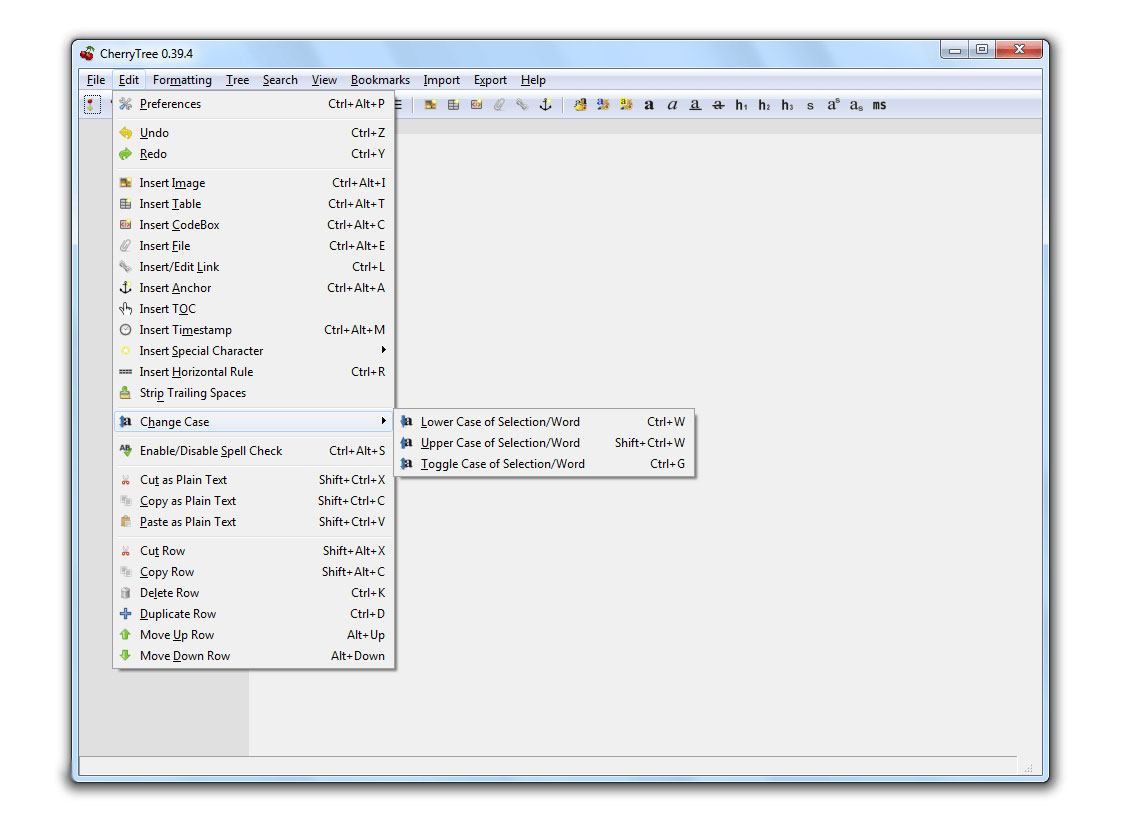Image resolution: width=1121 pixels, height=840 pixels.
Task: Choose Insert Horizontal Rule menu entry
Action: point(254,372)
